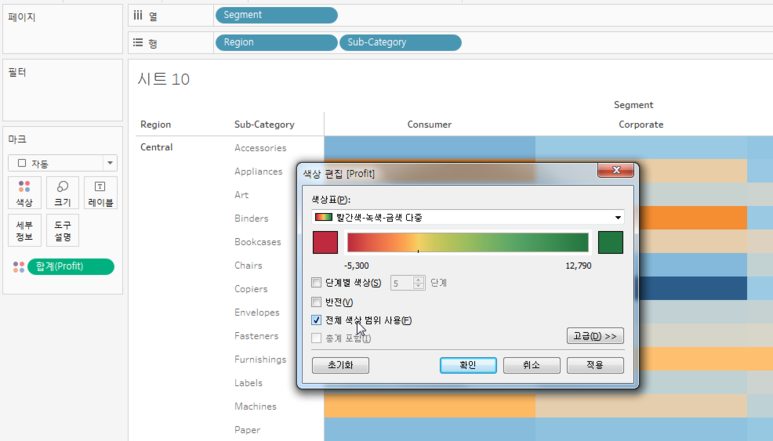Select the Central region label
Viewport: 773px width, 441px height.
pos(156,147)
